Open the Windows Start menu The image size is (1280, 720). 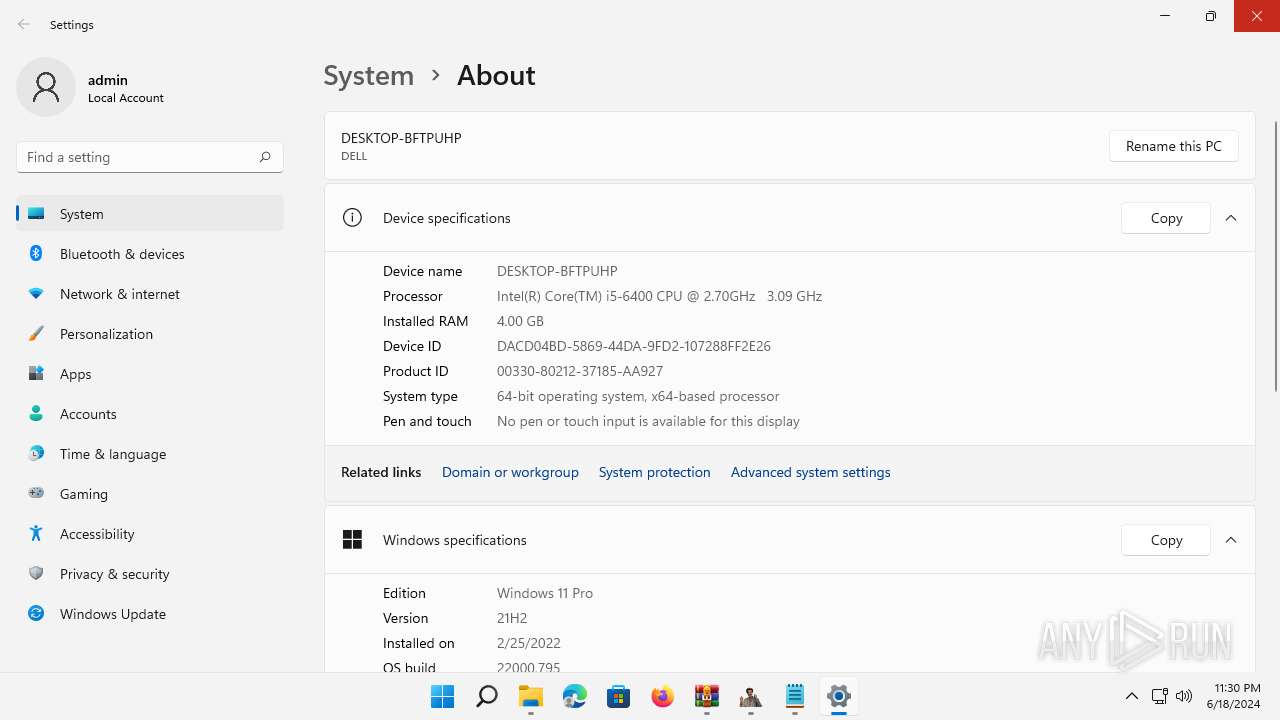[443, 696]
